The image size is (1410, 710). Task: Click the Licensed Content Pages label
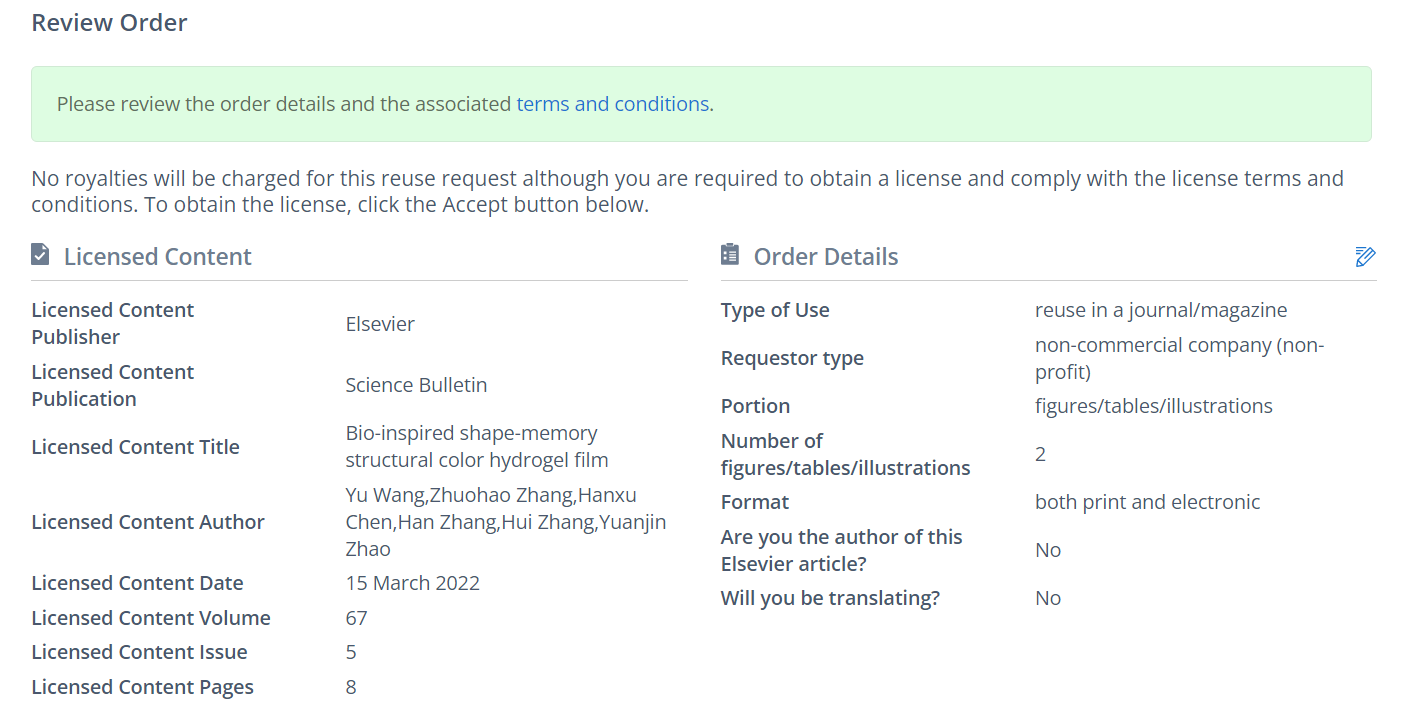coord(142,687)
